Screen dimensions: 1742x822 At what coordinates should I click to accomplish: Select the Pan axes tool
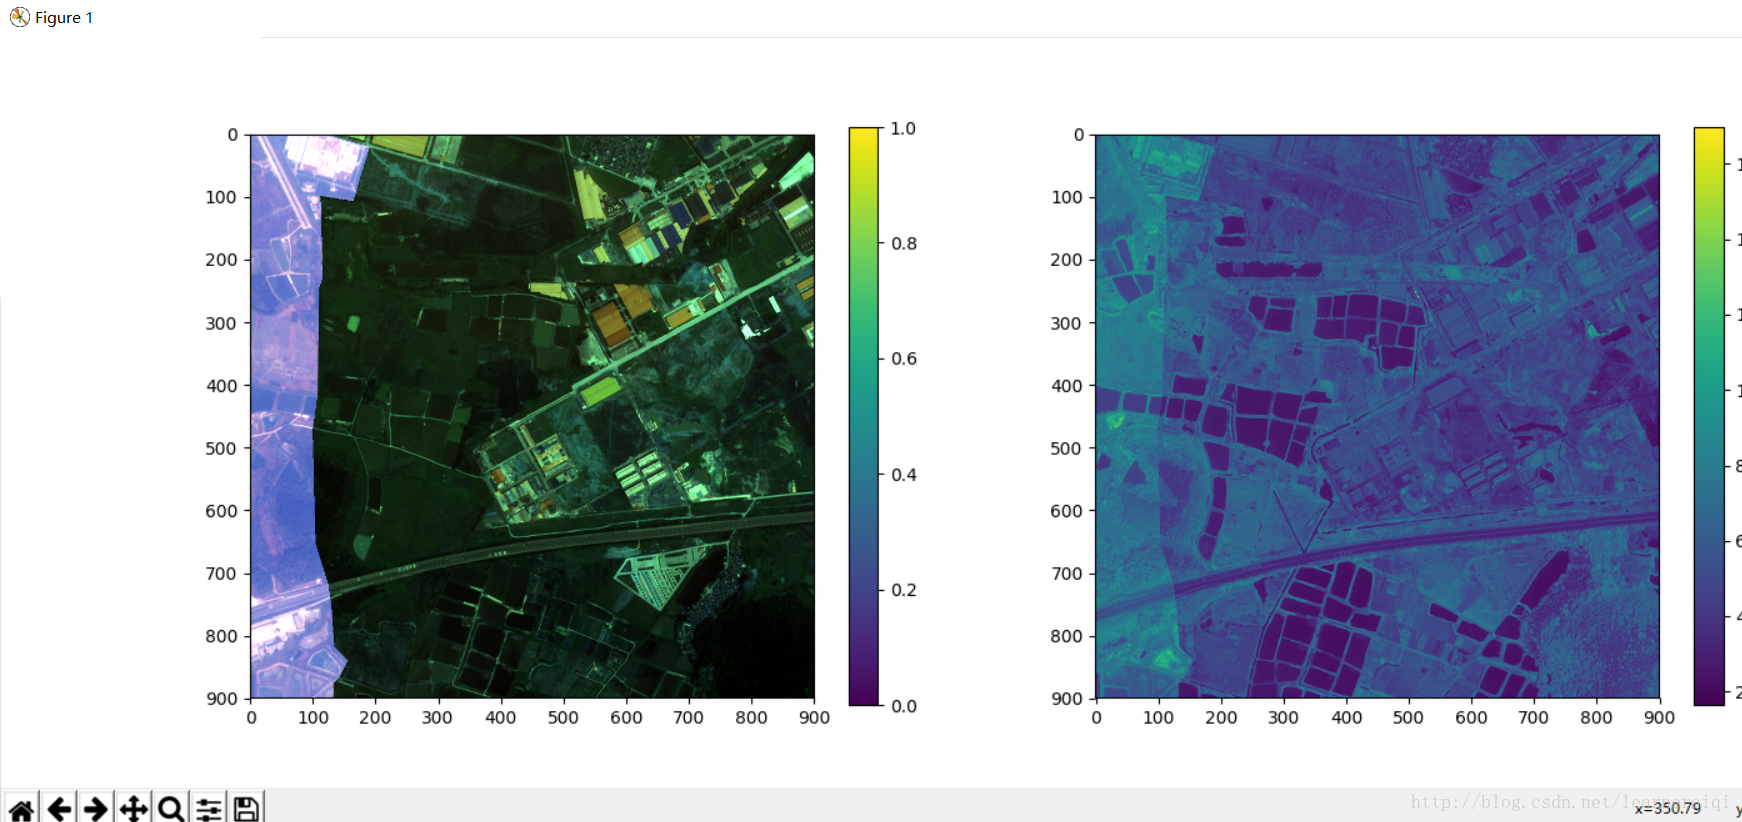[x=134, y=808]
